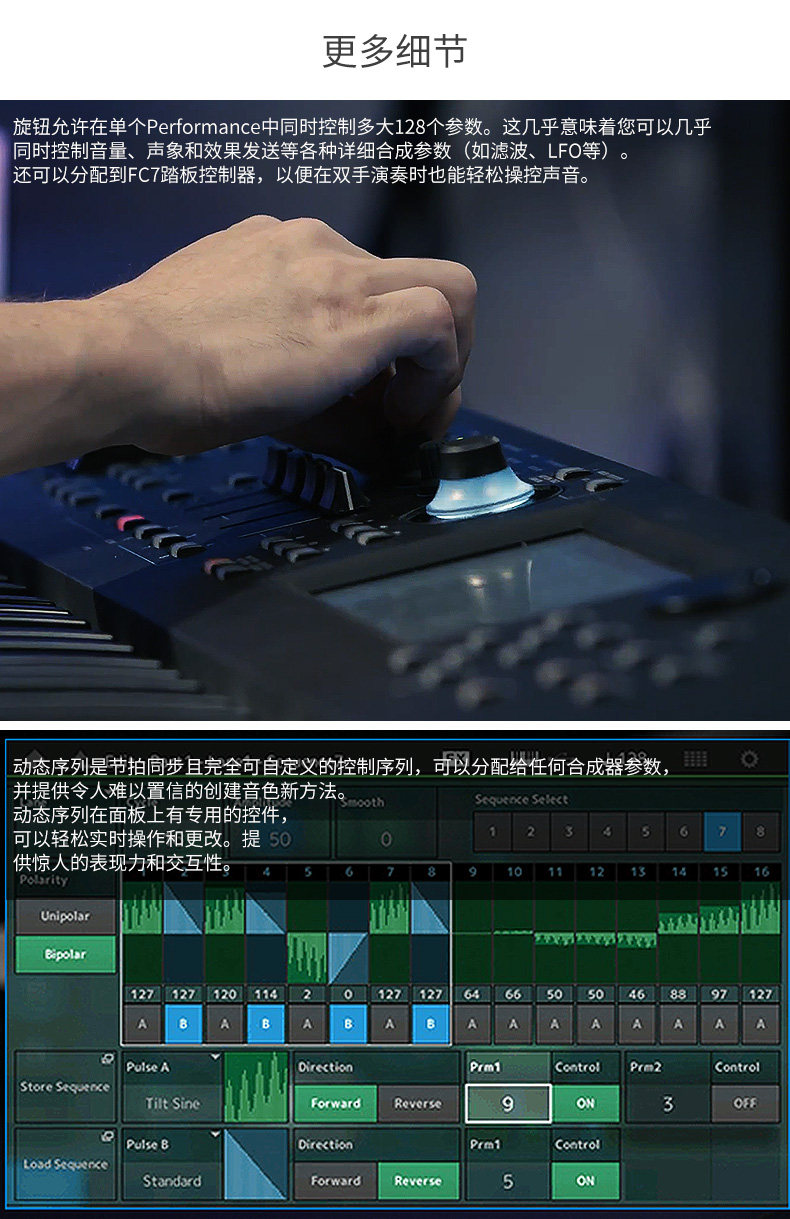Select sequence number 3

[x=568, y=832]
